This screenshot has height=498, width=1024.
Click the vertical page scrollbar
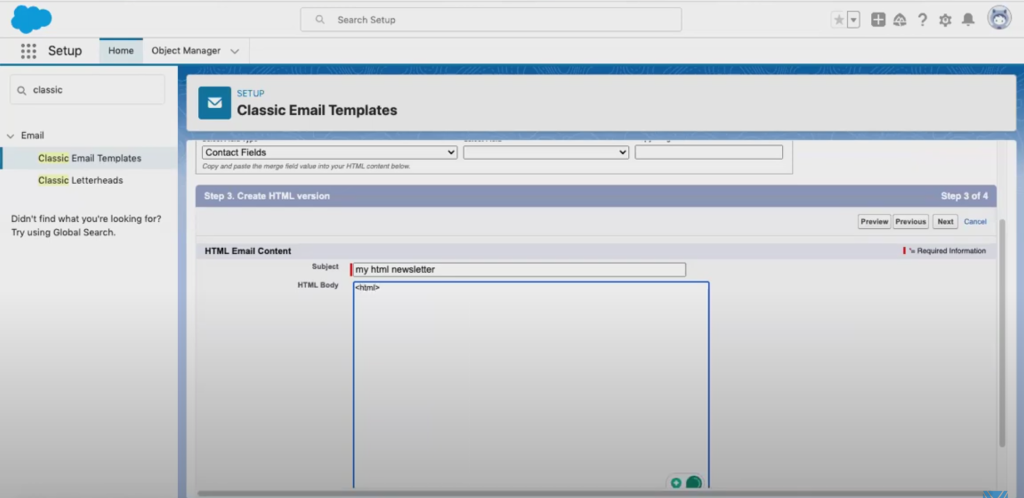coord(1002,333)
